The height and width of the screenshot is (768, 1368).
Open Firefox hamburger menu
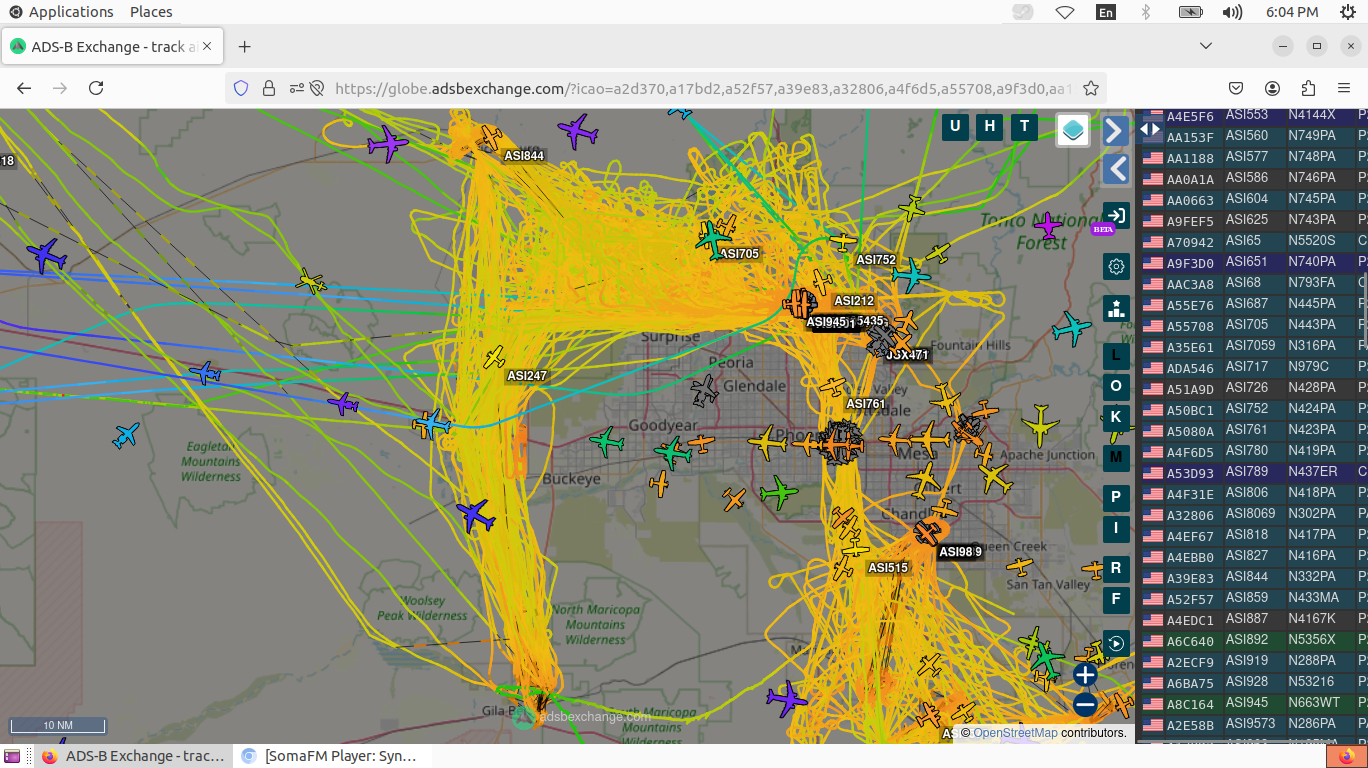tap(1344, 88)
